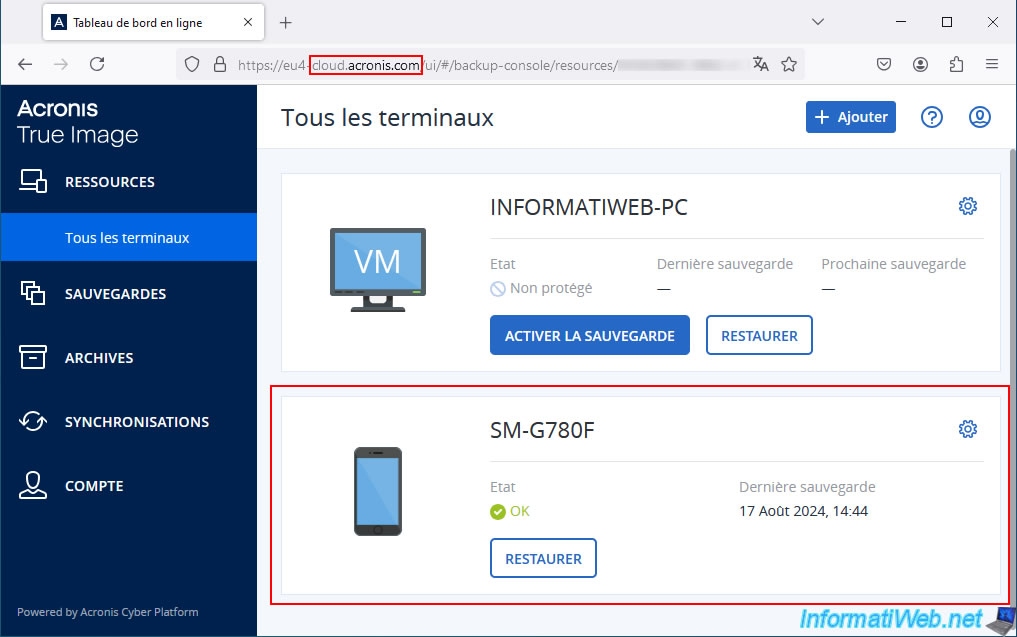Screen dimensions: 1017x637
Task: Click the Sauvegardes copy icon
Action: (x=33, y=293)
